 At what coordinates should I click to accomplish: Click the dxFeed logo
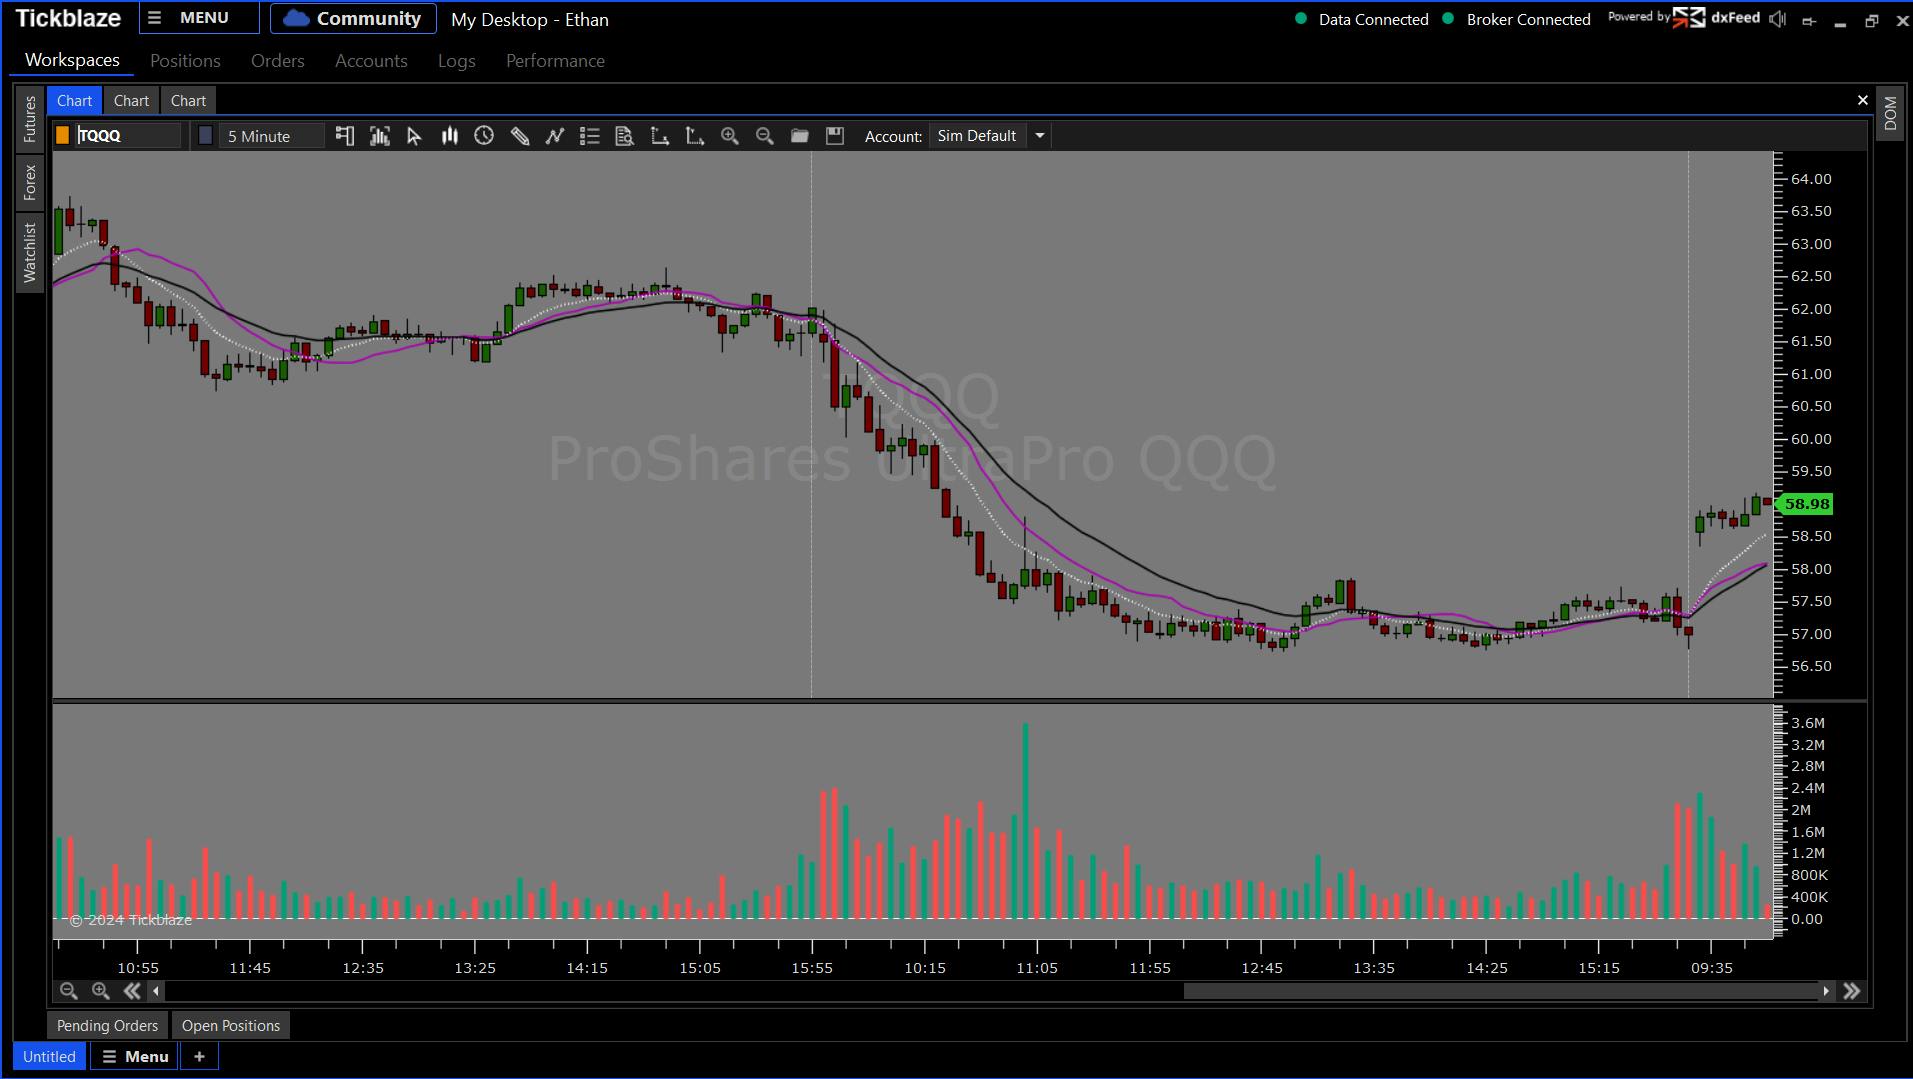(x=1716, y=18)
